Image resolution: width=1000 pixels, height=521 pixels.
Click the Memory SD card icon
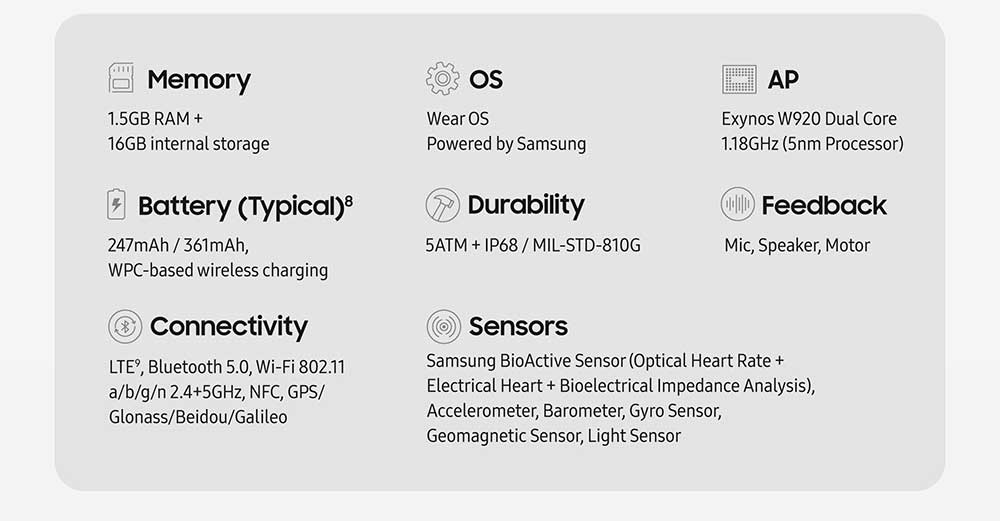pos(121,78)
